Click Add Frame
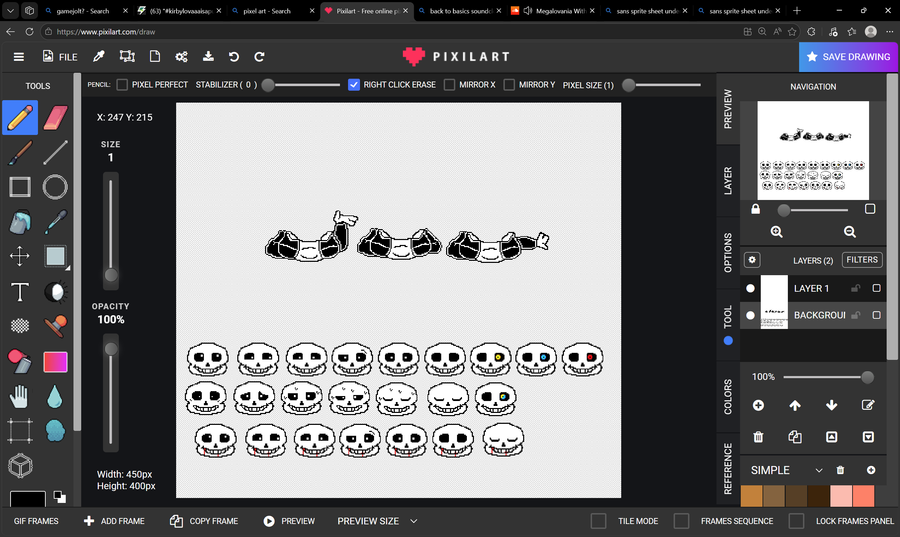 (x=114, y=521)
